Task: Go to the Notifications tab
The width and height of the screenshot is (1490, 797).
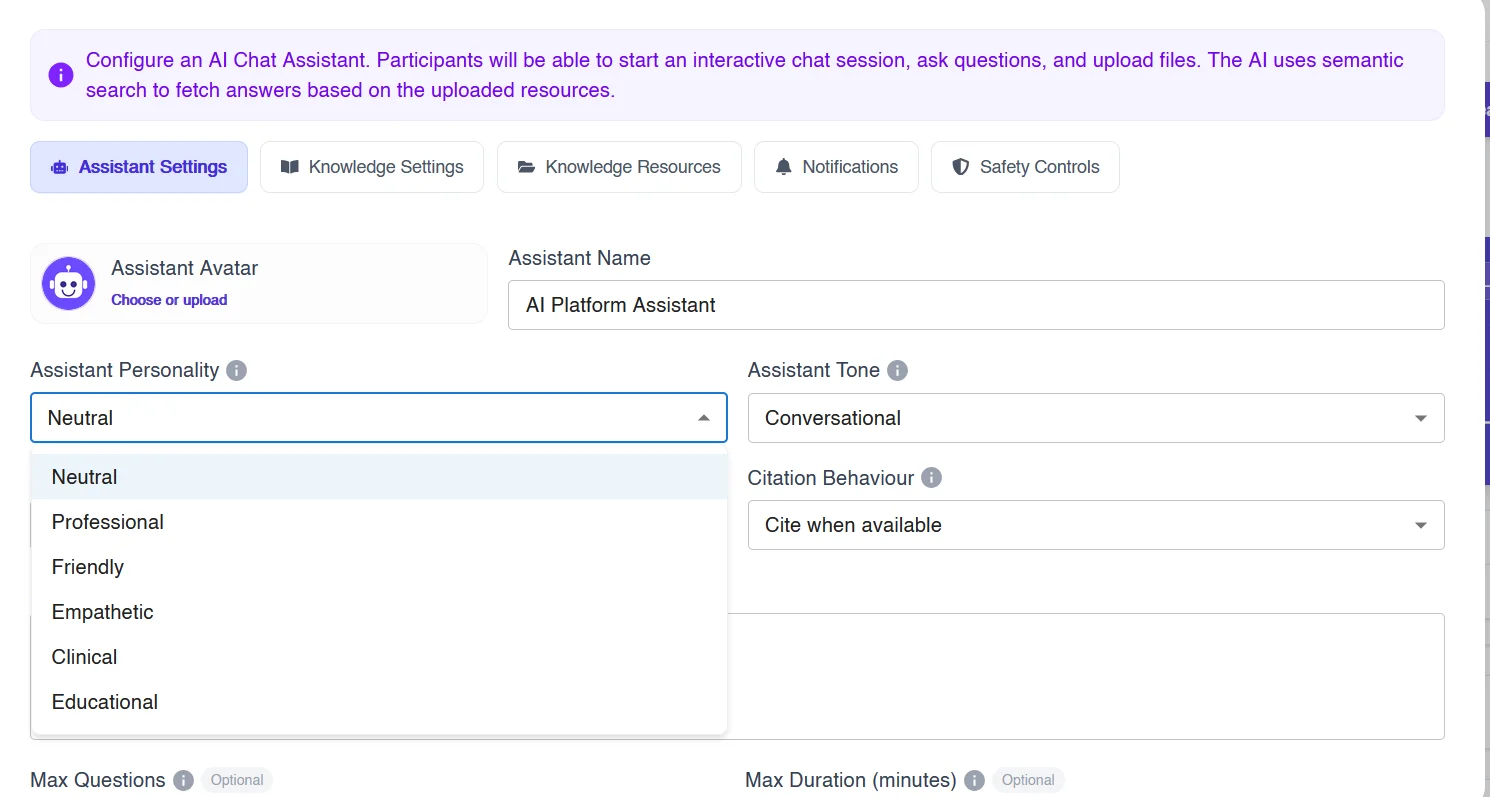Action: point(836,167)
